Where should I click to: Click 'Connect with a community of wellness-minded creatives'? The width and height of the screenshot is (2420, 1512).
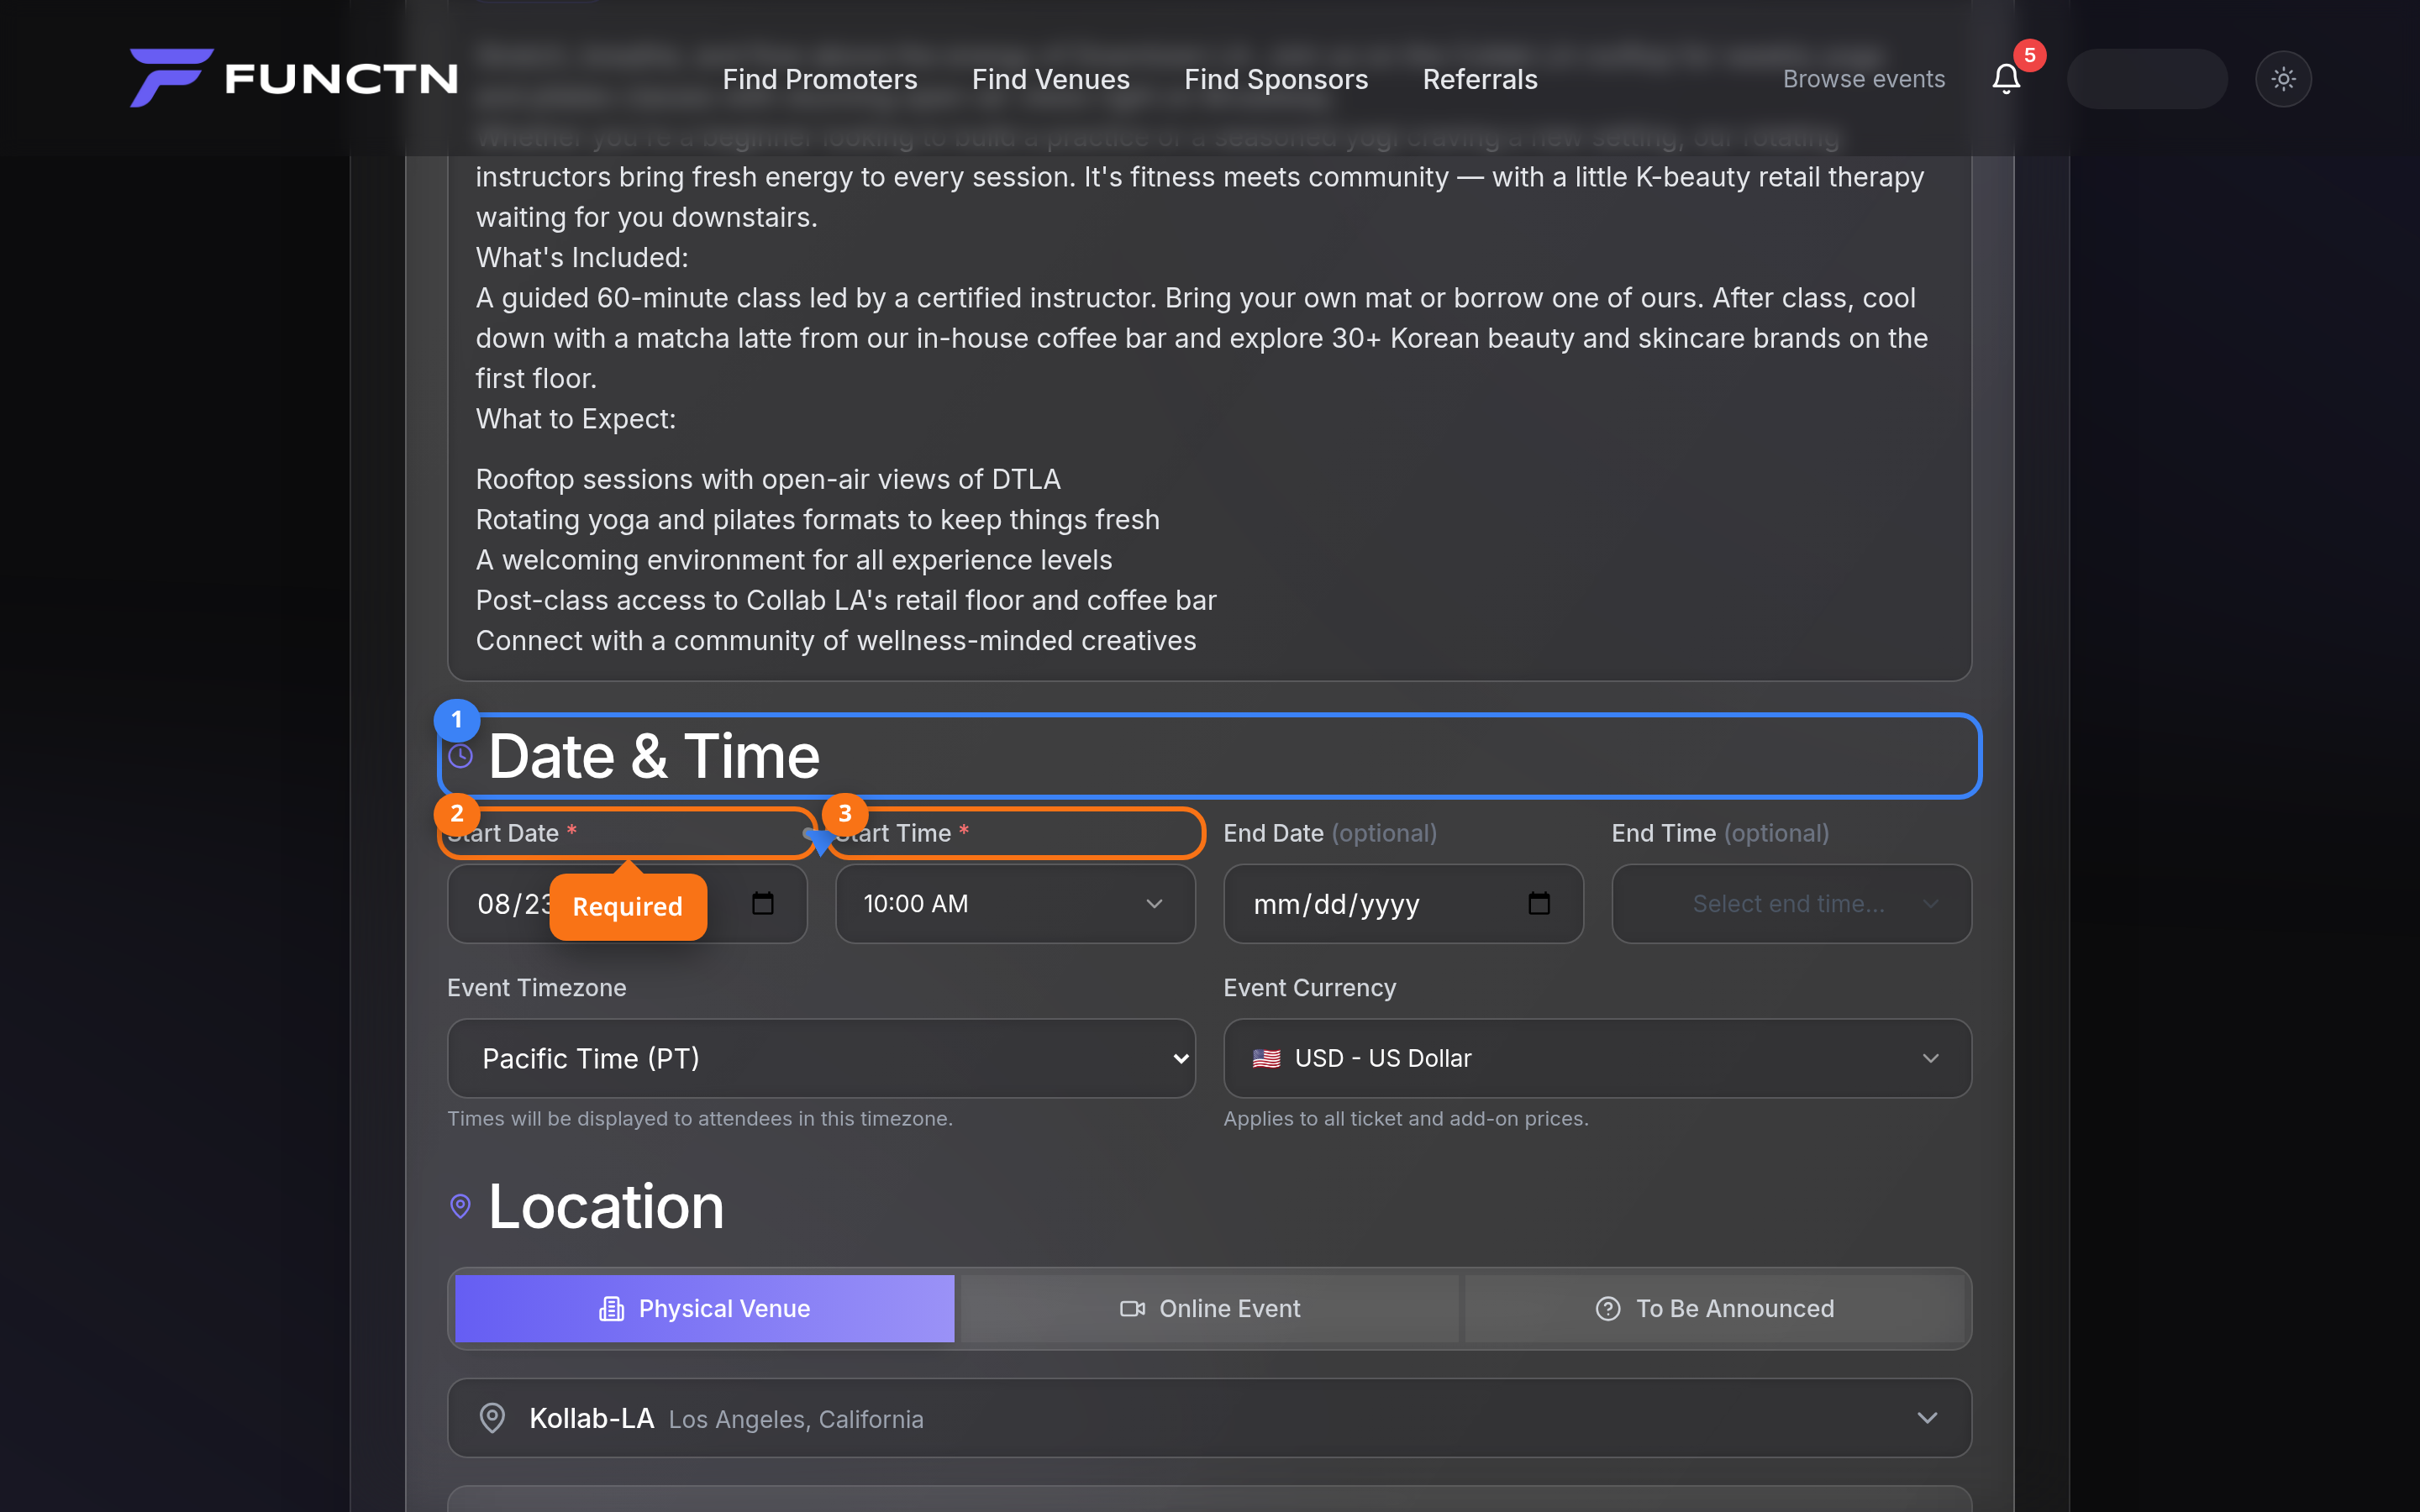click(836, 640)
